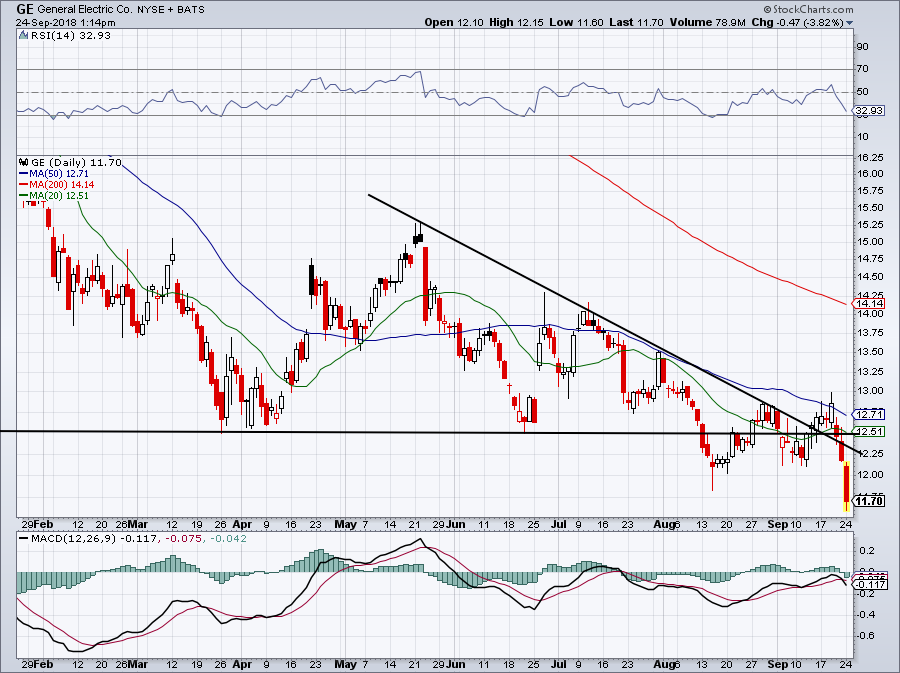The height and width of the screenshot is (673, 900).
Task: Click the red 14.14 price tag on axis
Action: coord(870,304)
